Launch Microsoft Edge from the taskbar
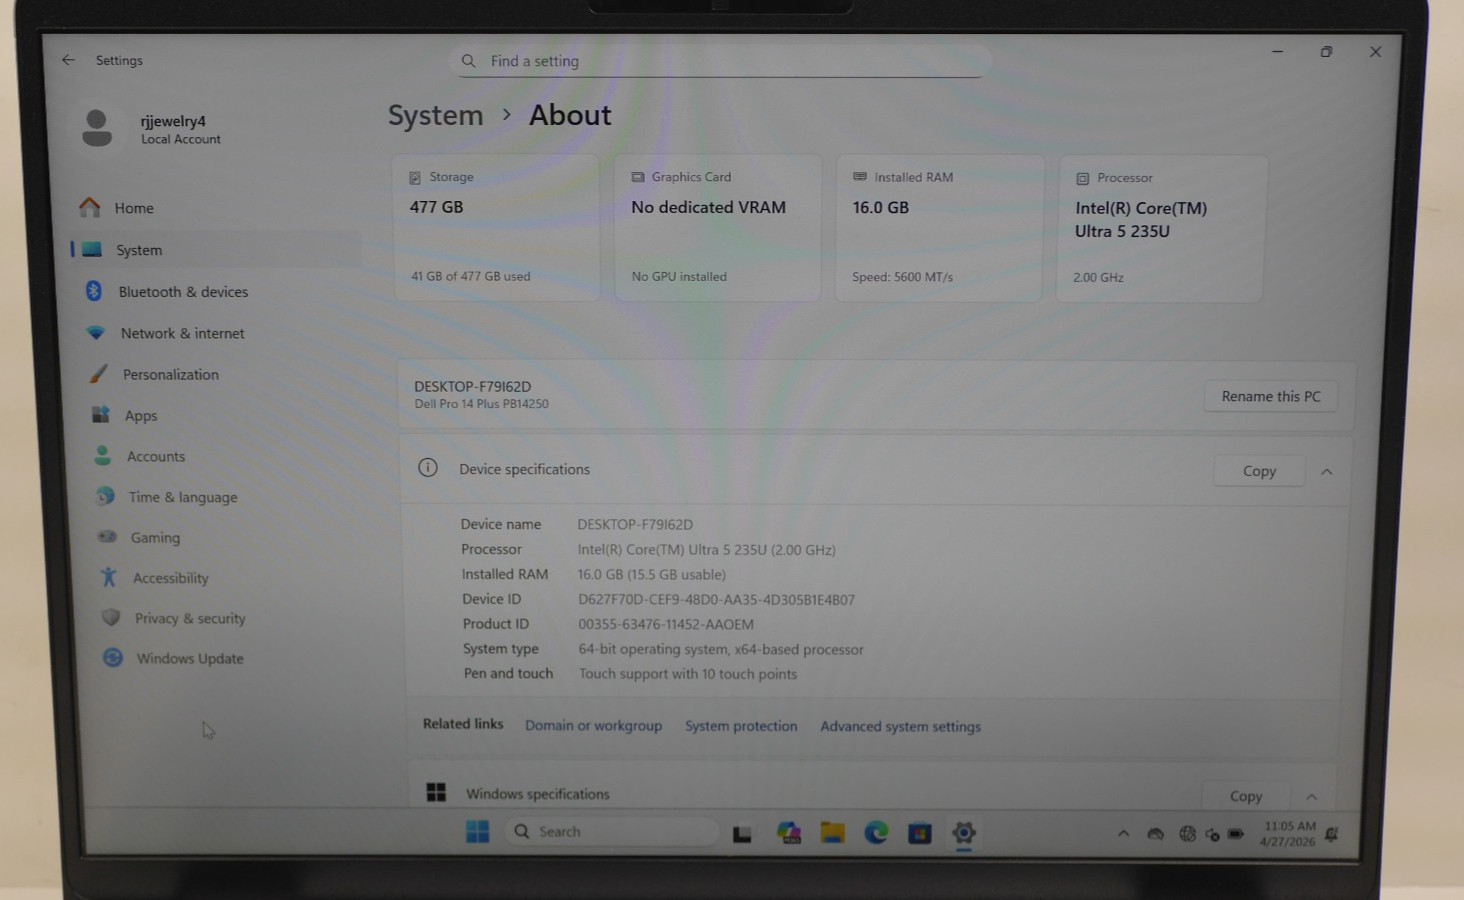 [877, 832]
